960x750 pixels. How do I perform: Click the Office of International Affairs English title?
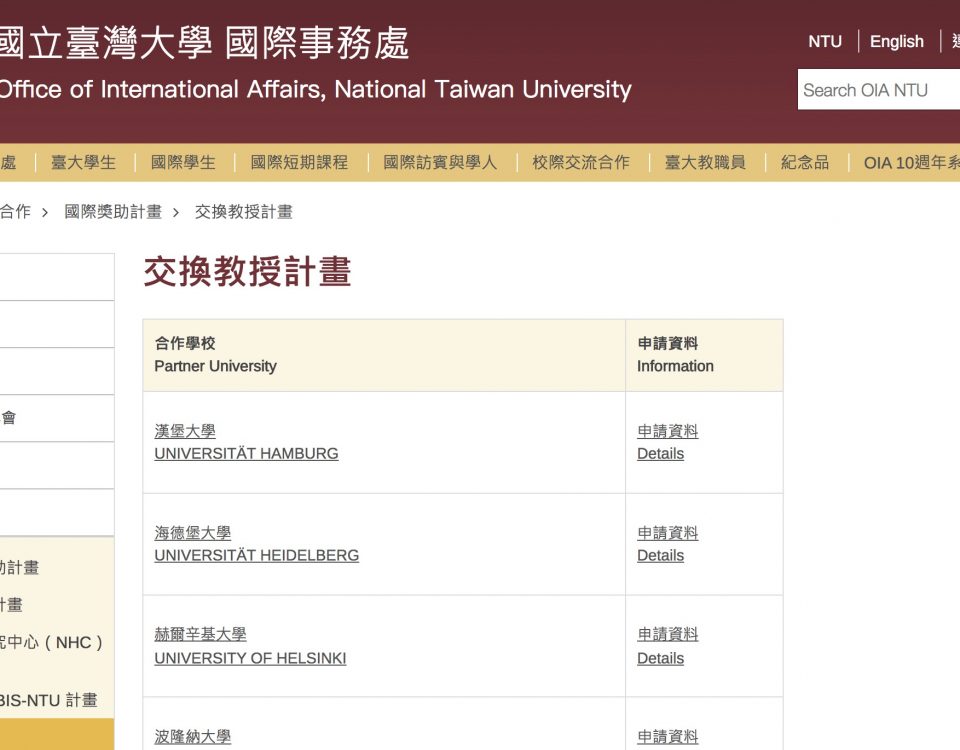point(315,89)
